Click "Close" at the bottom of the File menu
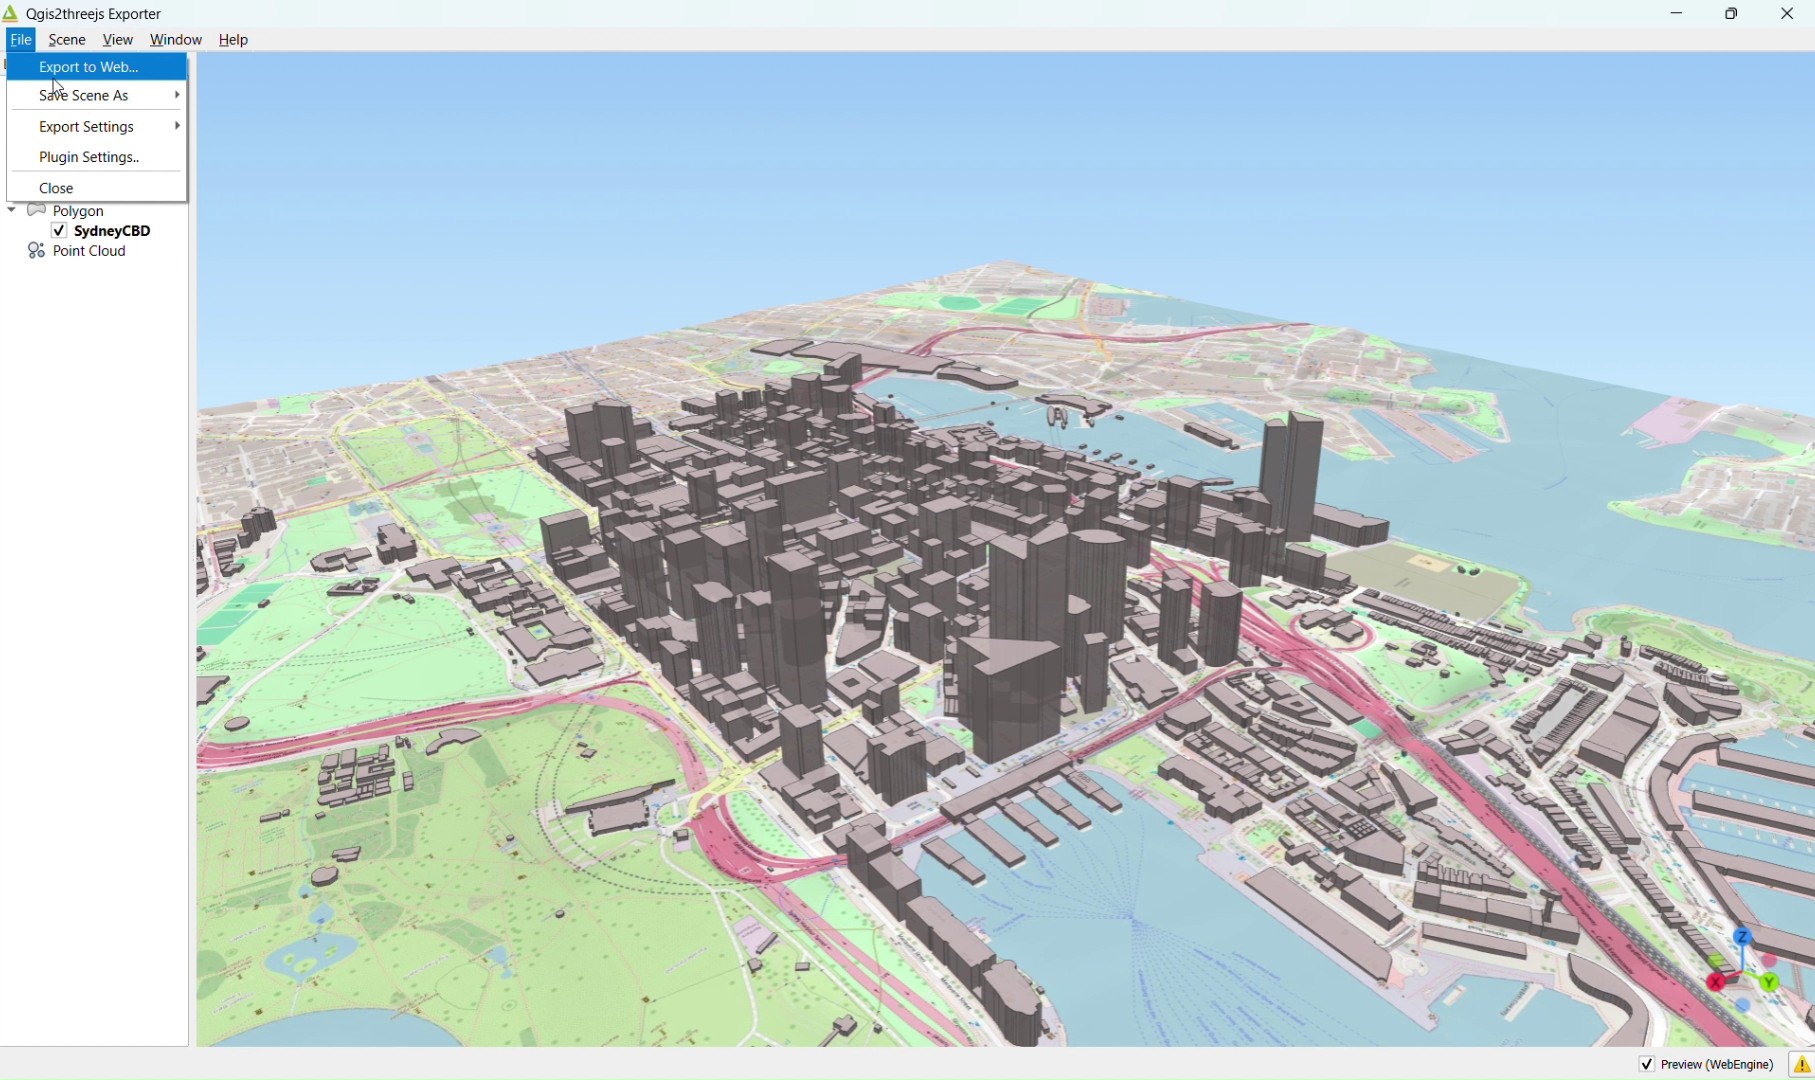This screenshot has height=1080, width=1815. tap(56, 187)
